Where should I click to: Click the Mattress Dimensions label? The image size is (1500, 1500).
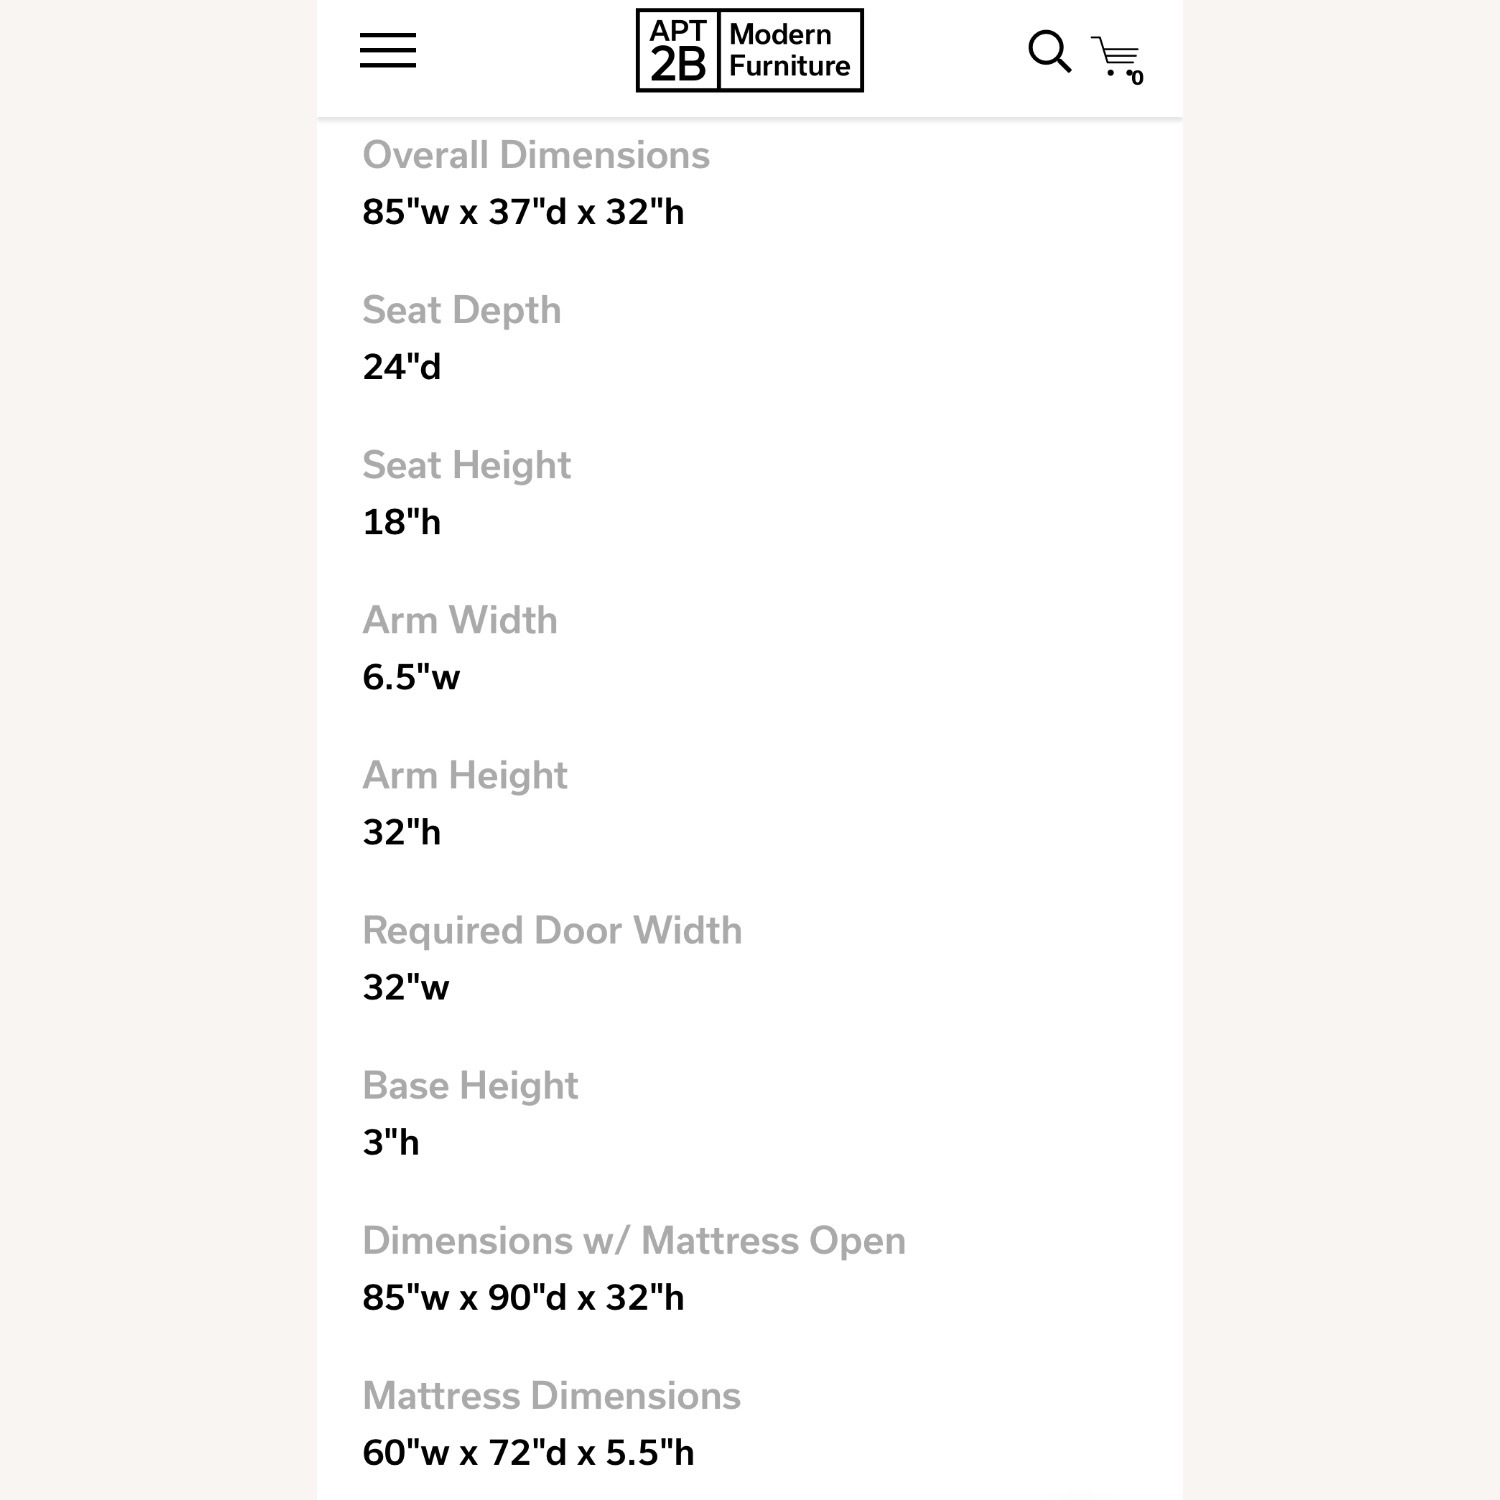(551, 1395)
